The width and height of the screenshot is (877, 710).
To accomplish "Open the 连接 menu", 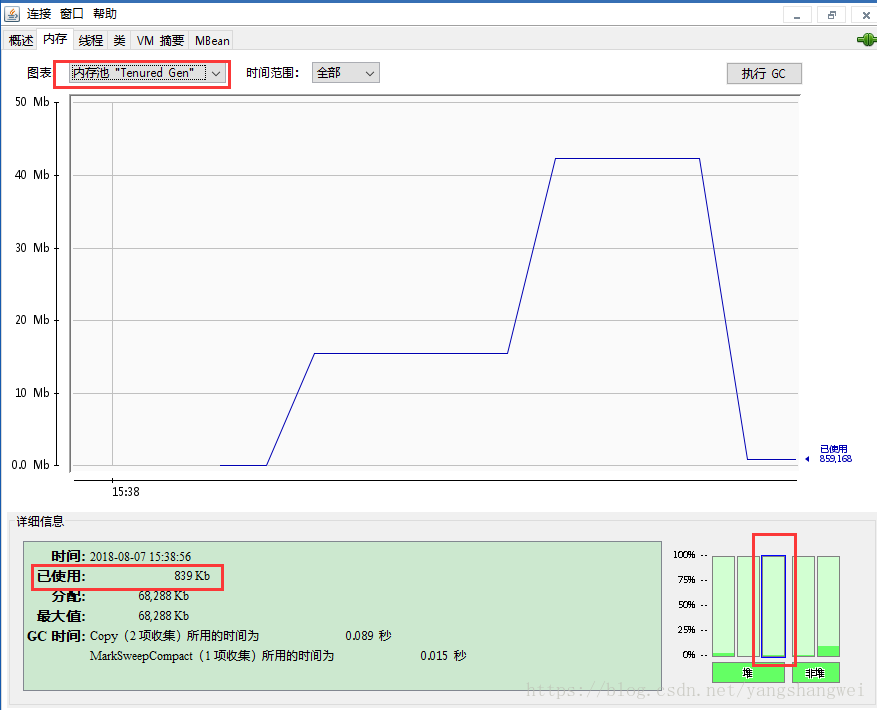I will [39, 14].
